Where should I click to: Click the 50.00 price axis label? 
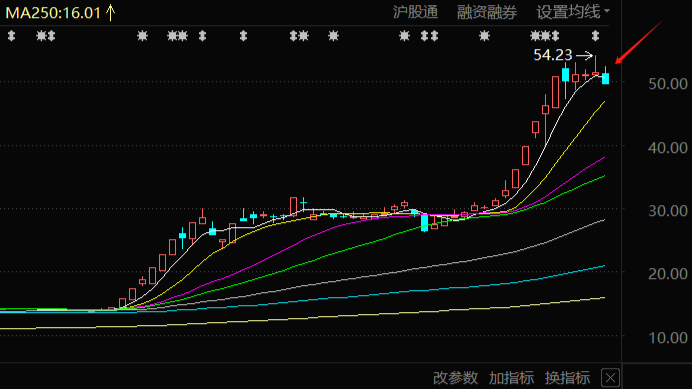click(x=668, y=83)
